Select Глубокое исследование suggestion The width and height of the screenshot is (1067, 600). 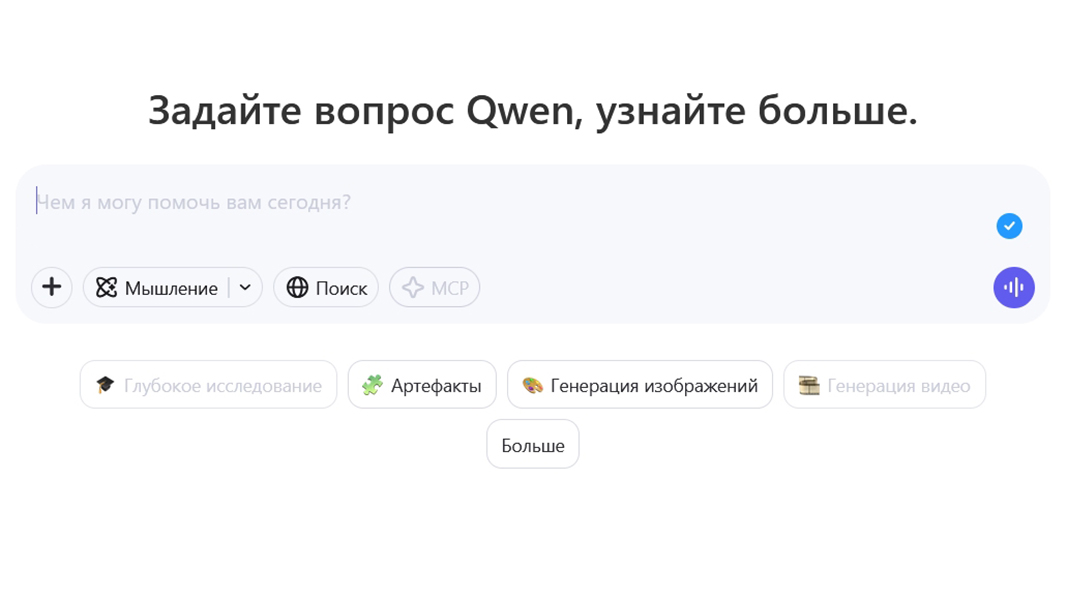pos(208,385)
